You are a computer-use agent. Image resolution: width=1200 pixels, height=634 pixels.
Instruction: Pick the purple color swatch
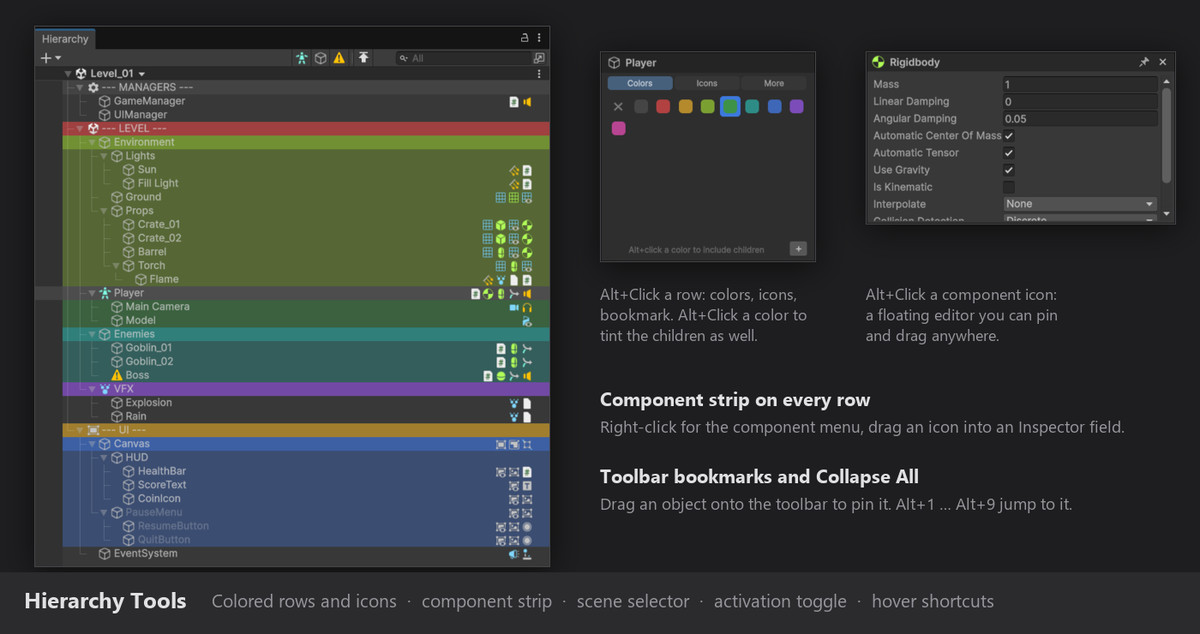797,107
